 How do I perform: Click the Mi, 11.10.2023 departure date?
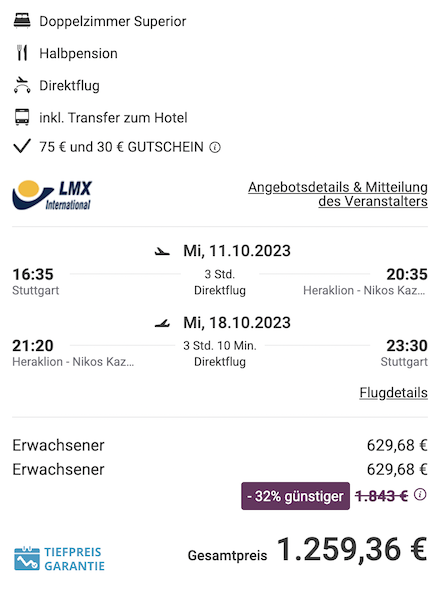[x=237, y=251]
